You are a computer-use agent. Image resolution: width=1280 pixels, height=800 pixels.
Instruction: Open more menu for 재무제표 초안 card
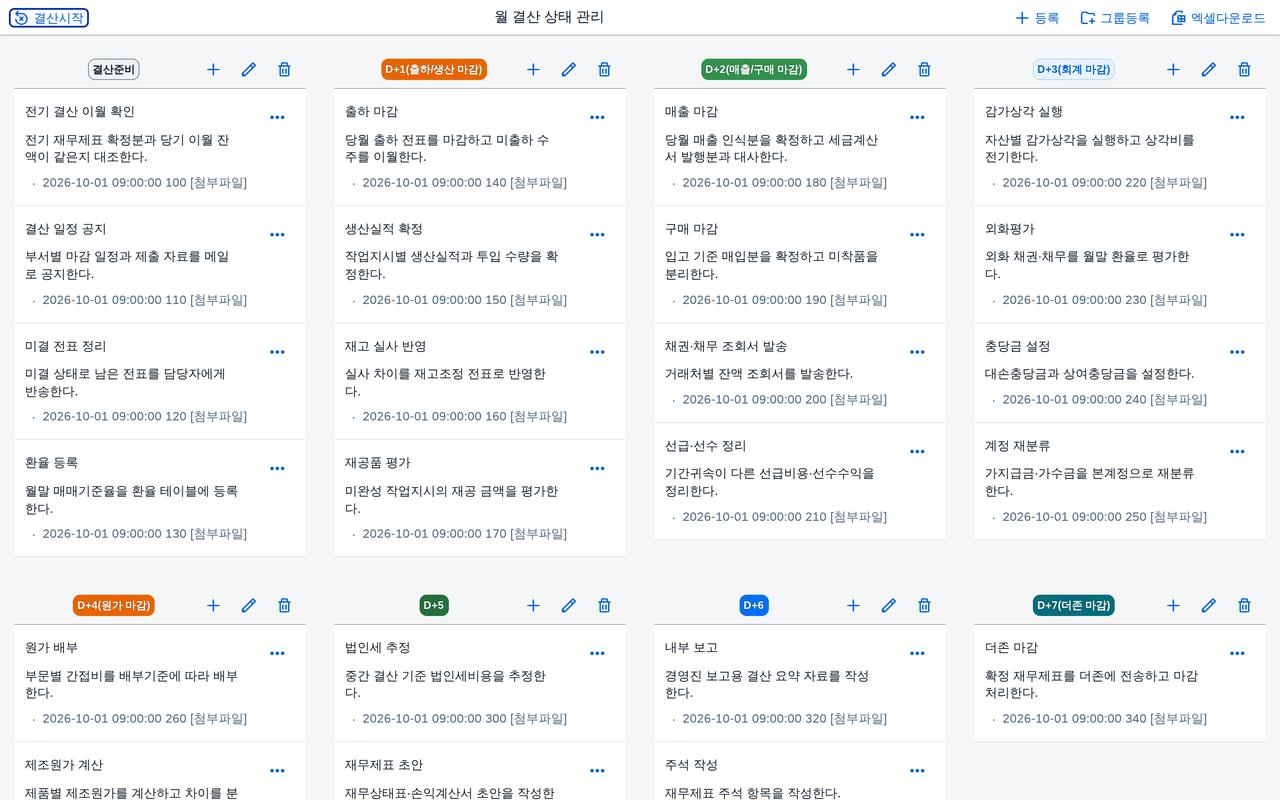click(597, 771)
